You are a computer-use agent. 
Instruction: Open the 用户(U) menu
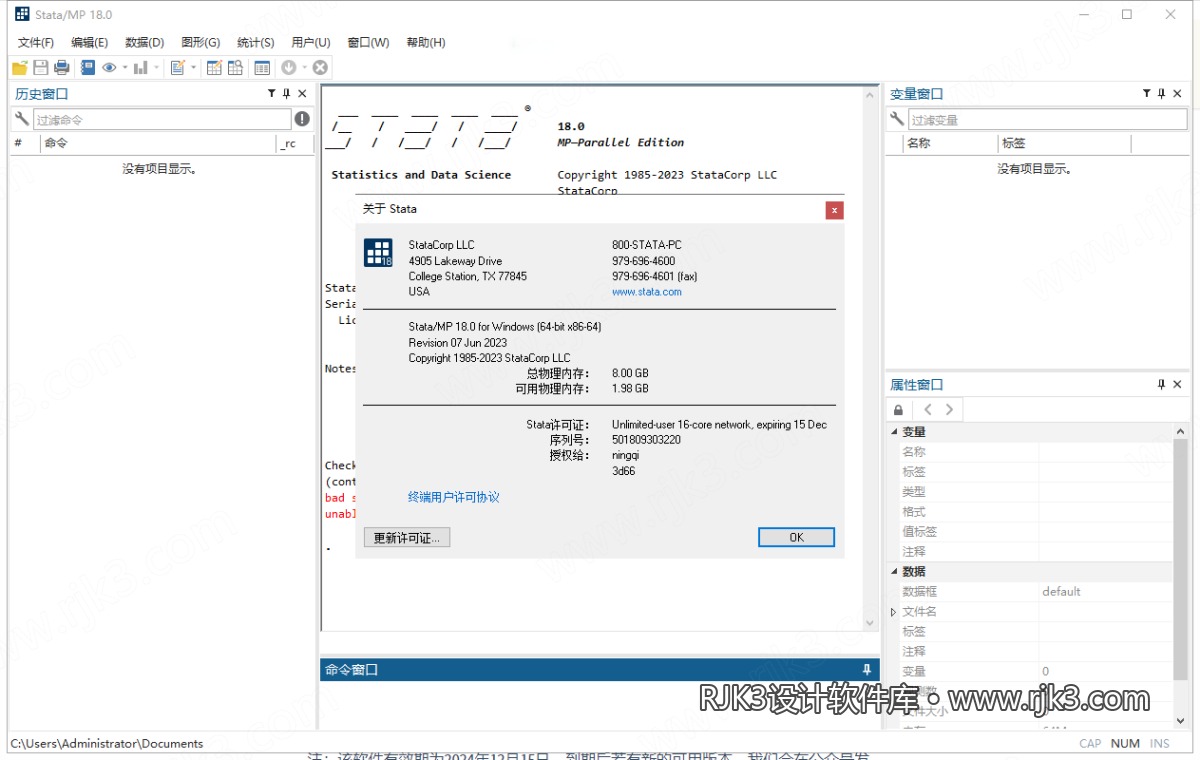310,42
